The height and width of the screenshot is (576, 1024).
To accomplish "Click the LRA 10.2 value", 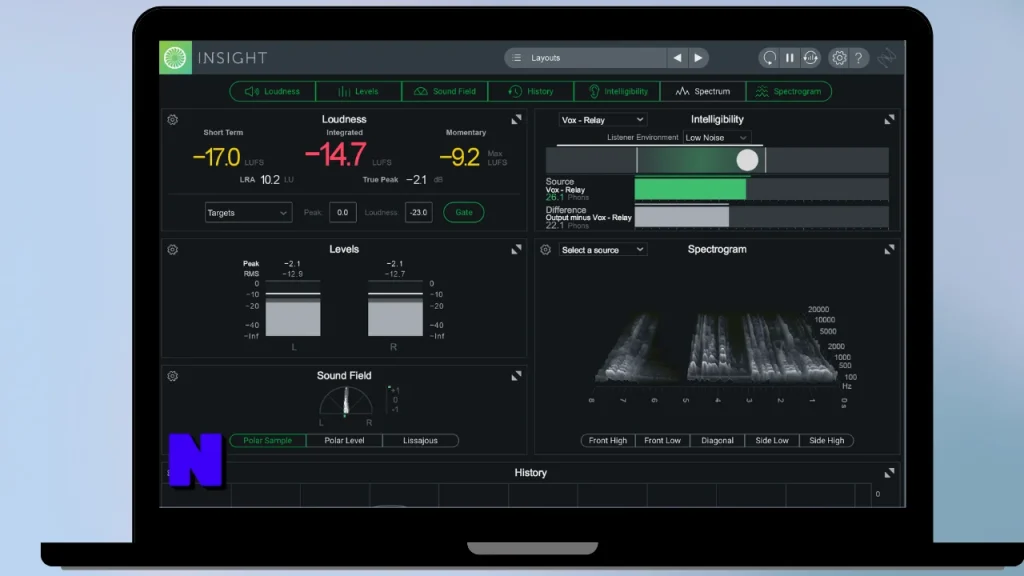I will tap(270, 180).
